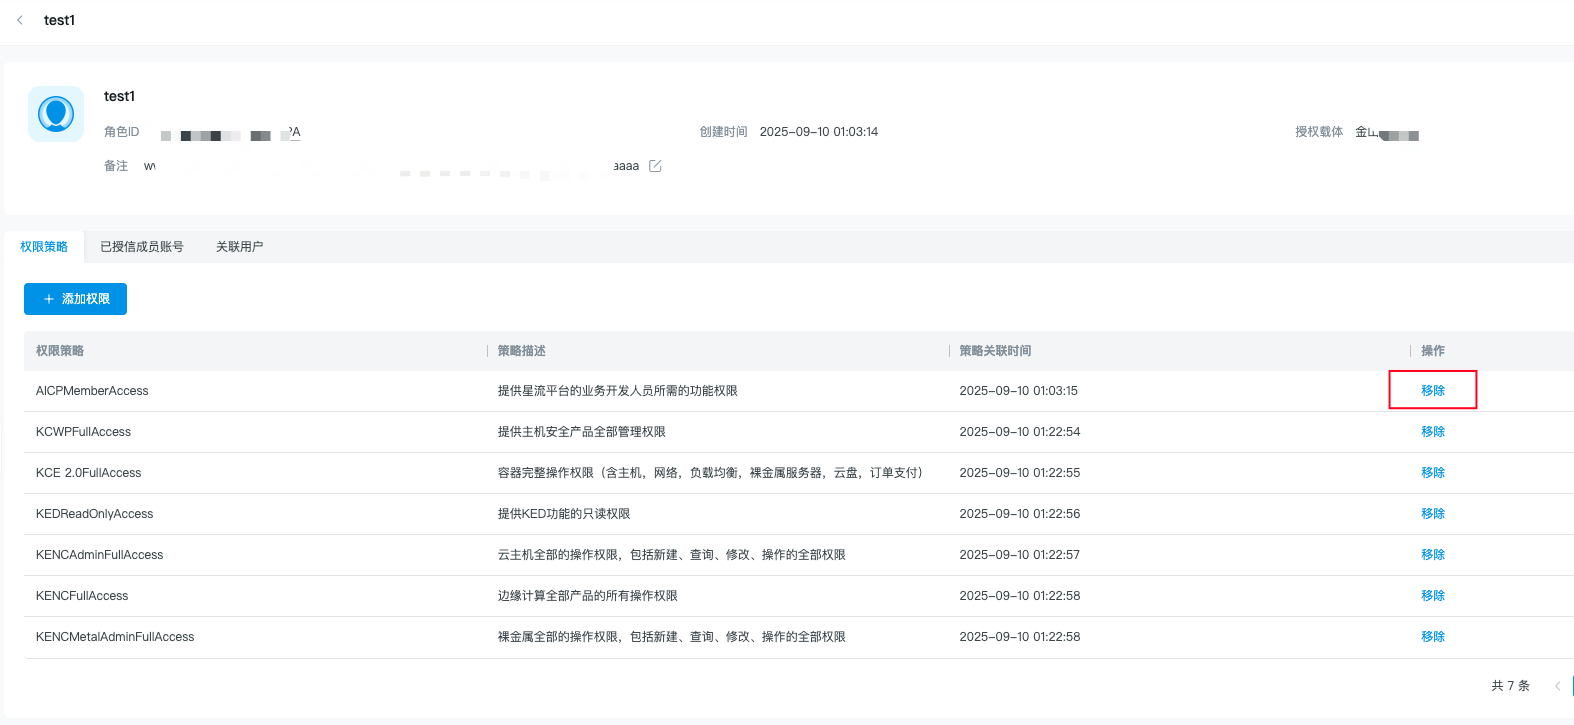Click the back arrow beside test1 title
Image resolution: width=1574 pixels, height=725 pixels.
point(20,20)
